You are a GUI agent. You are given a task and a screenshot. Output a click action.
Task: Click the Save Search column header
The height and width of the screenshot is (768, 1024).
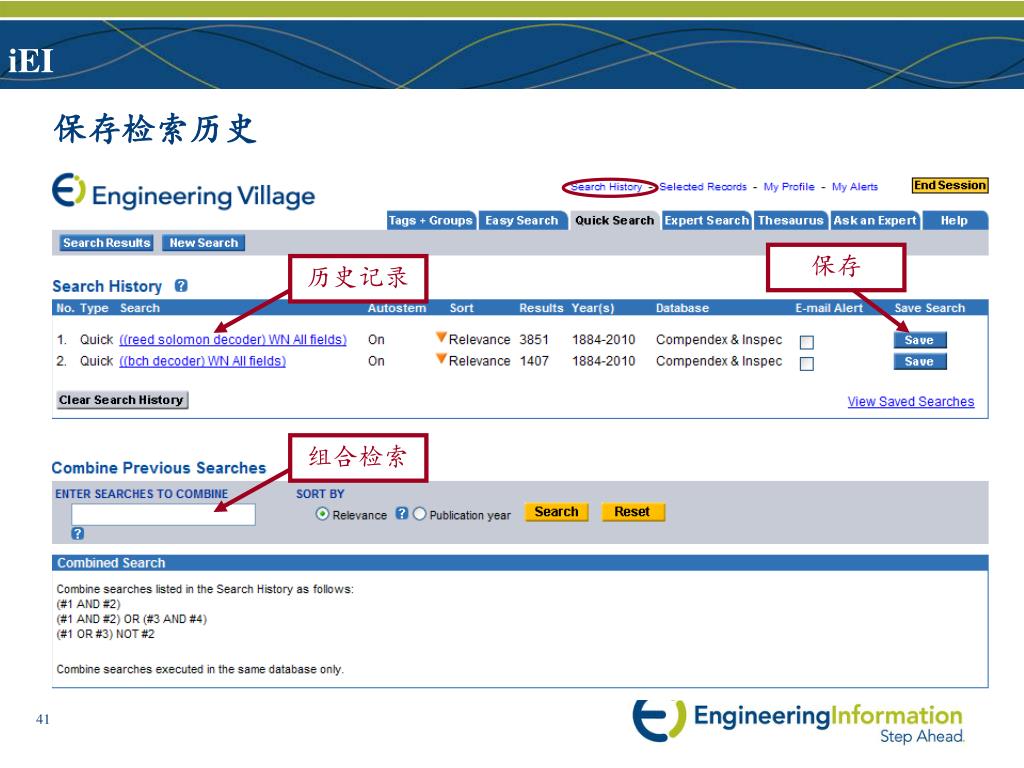click(930, 308)
